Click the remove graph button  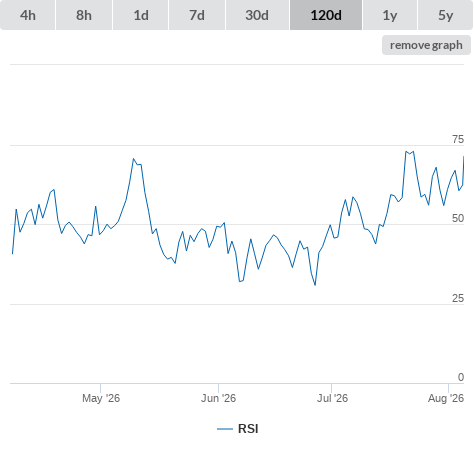click(x=426, y=45)
